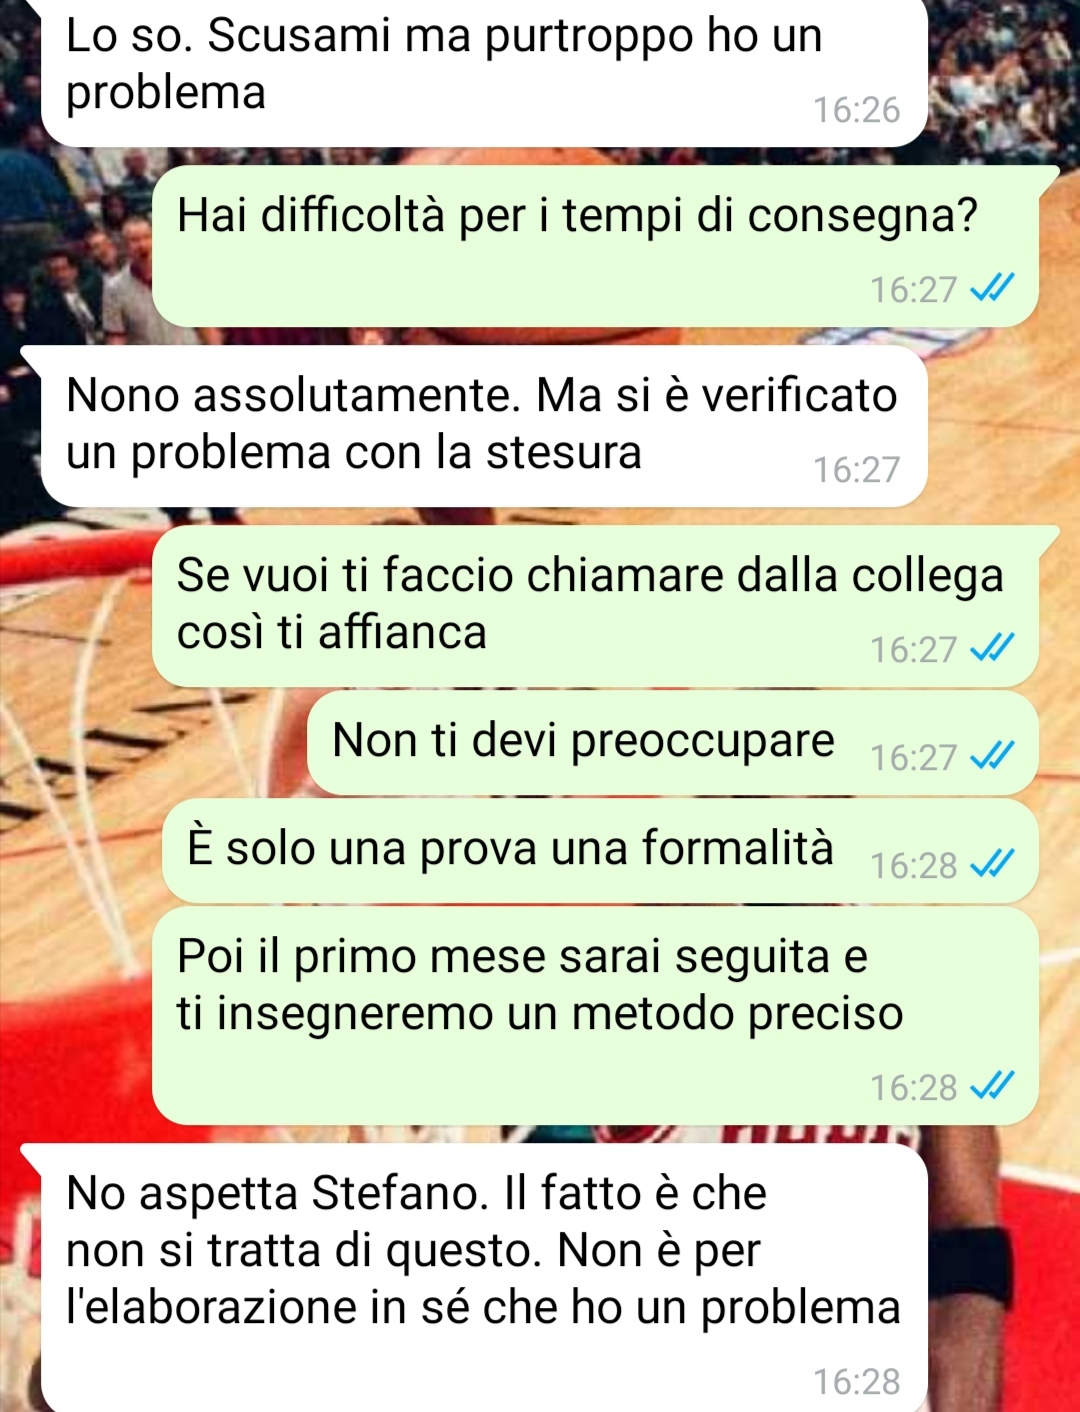Screen dimensions: 1080x1412
Task: Tap the blue ticks beside 'Non ti devi preoccupare'
Action: pos(992,757)
